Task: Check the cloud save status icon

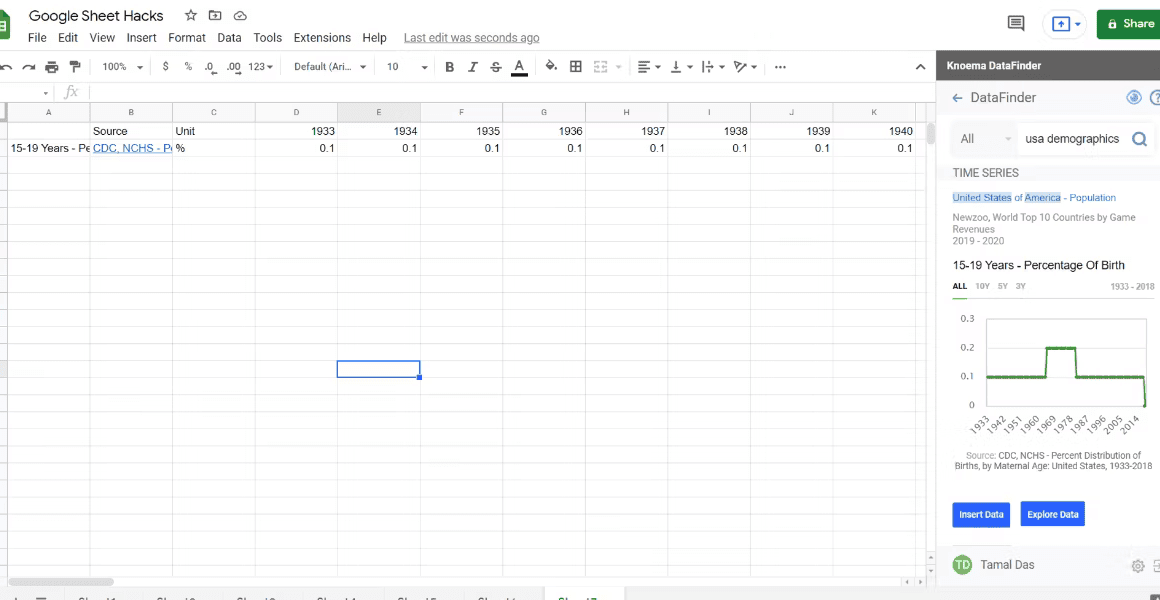Action: click(240, 16)
